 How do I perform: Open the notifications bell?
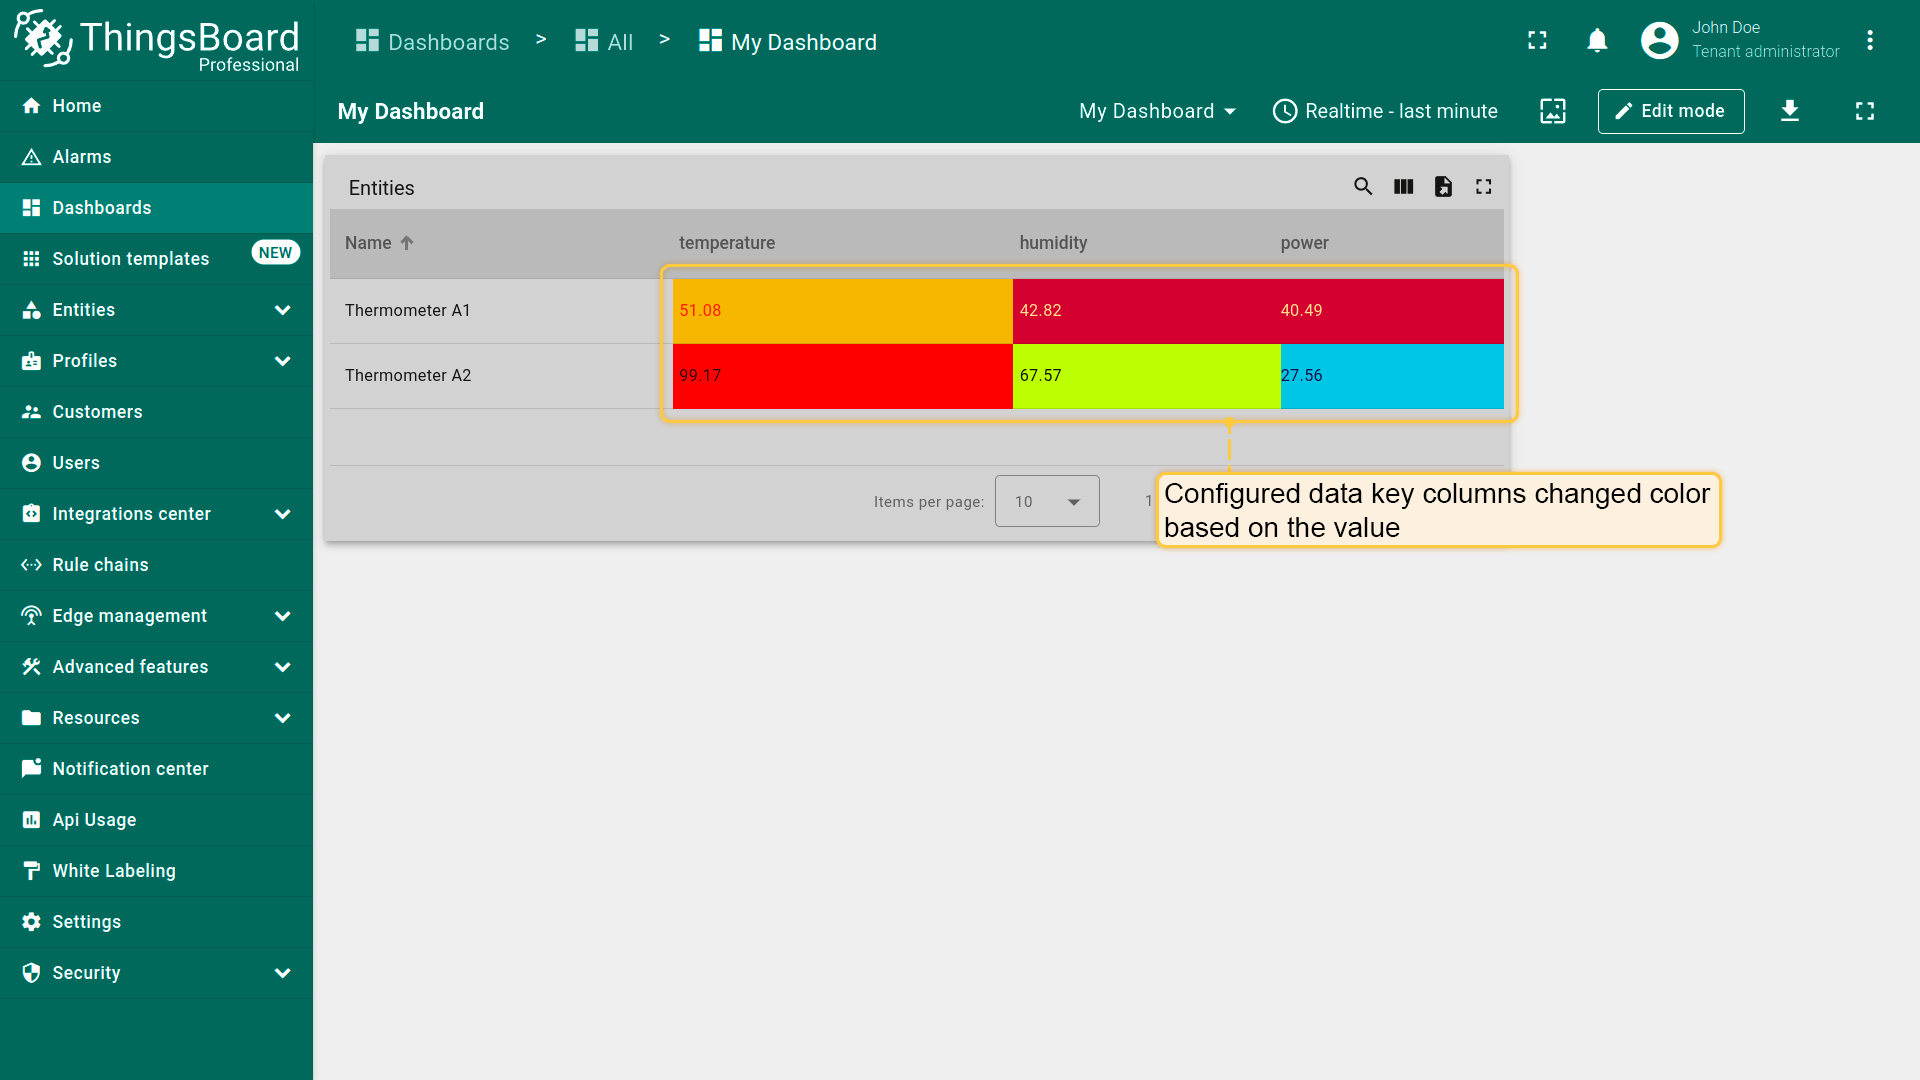[1597, 41]
